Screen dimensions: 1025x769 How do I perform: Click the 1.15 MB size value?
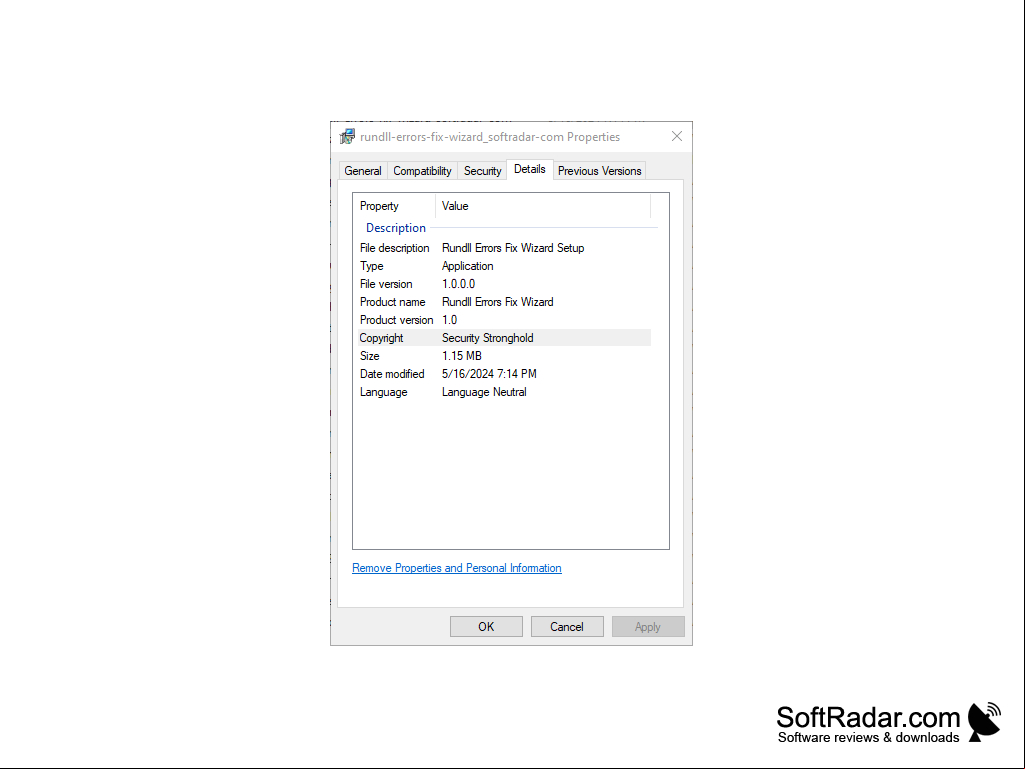coord(462,356)
